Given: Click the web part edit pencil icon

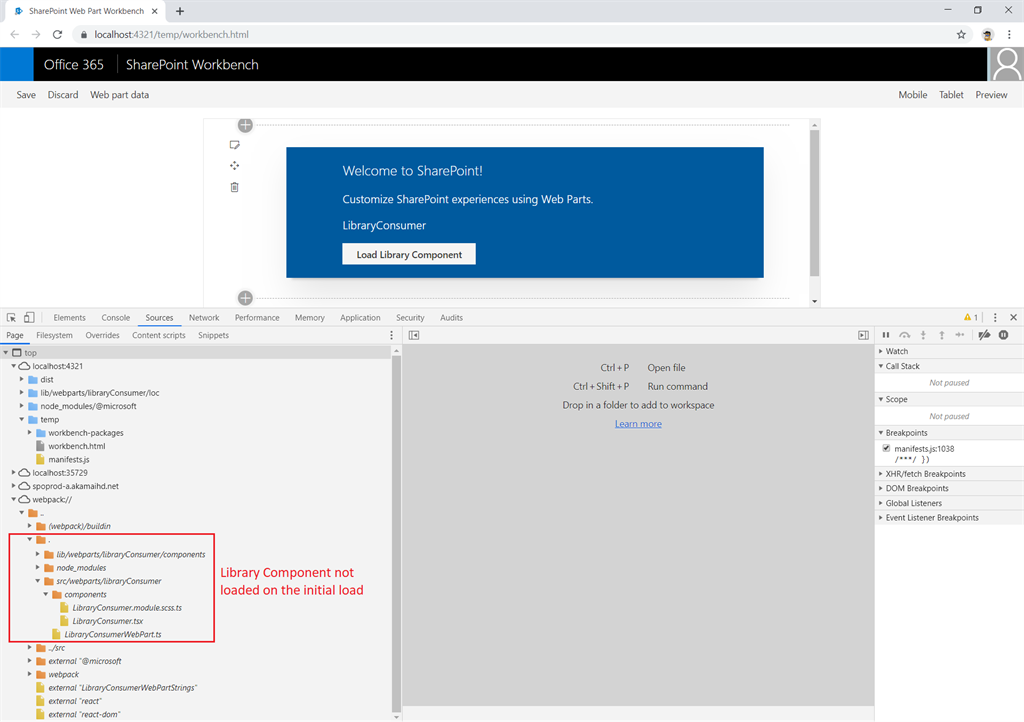Looking at the screenshot, I should point(234,145).
